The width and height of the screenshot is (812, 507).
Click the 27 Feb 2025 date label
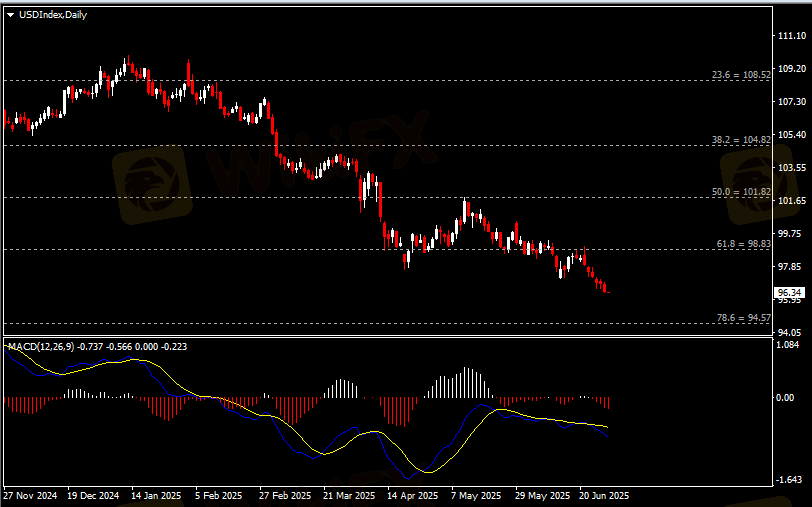point(285,496)
